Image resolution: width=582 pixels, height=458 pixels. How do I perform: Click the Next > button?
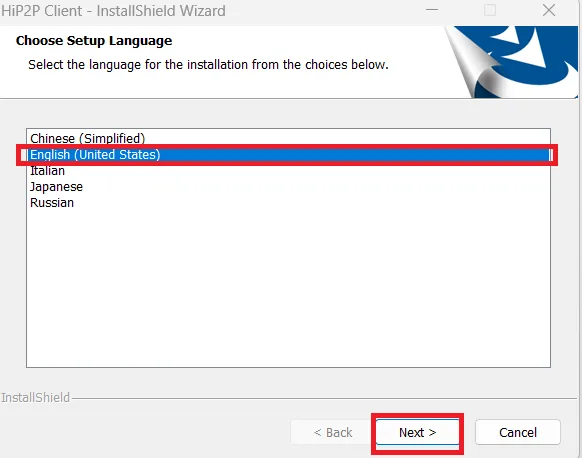417,432
